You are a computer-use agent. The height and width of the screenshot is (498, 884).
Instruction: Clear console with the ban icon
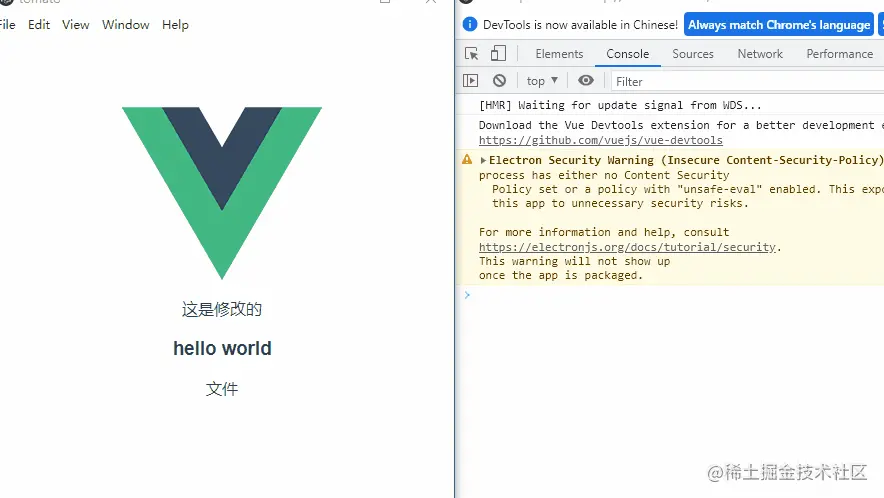[x=499, y=81]
